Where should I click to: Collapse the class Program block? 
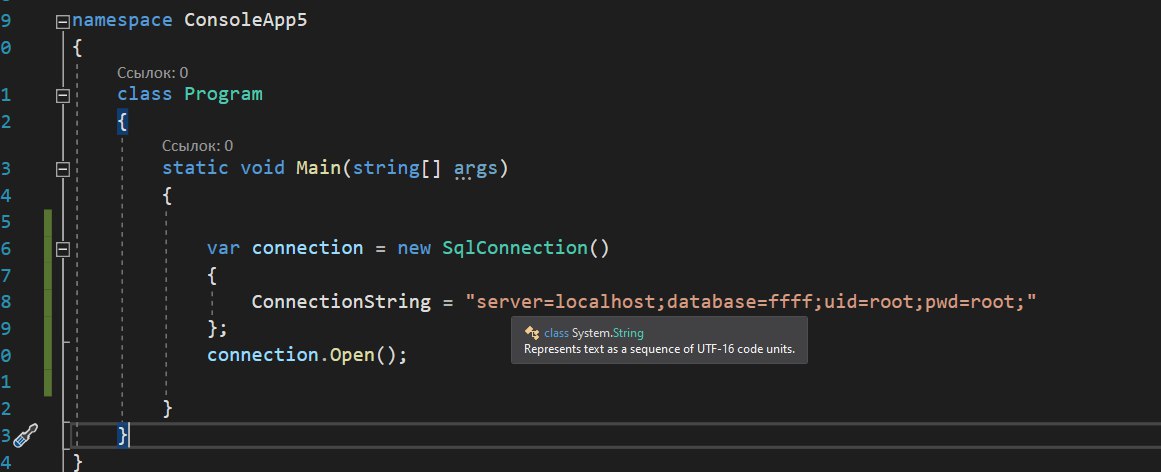coord(63,96)
